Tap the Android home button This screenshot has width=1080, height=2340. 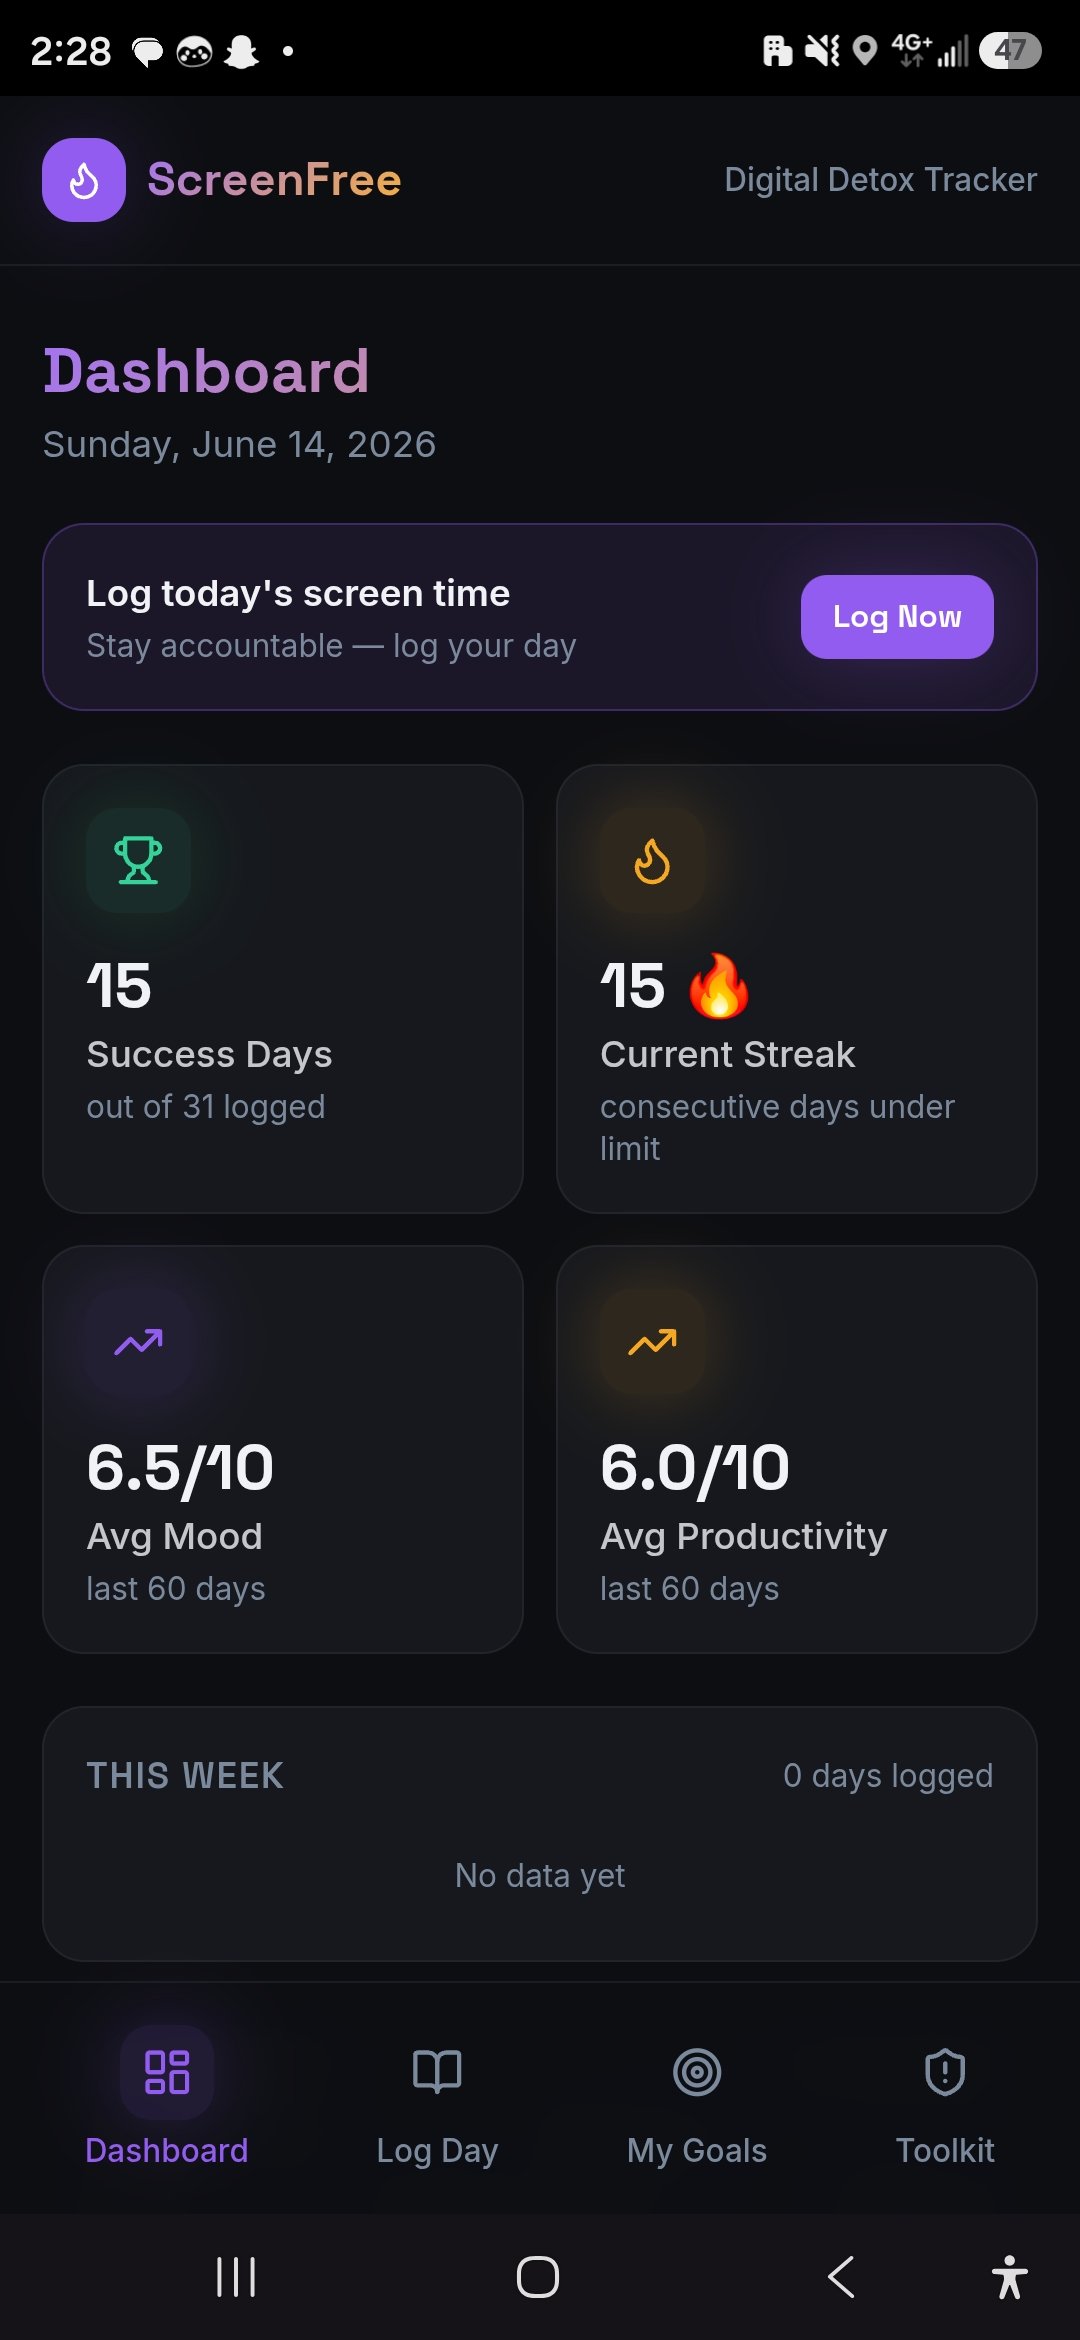[x=538, y=2277]
